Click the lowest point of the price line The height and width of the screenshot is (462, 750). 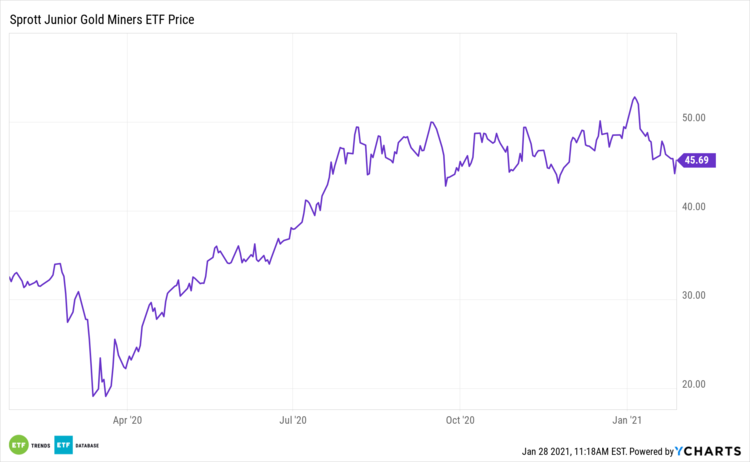(93, 396)
